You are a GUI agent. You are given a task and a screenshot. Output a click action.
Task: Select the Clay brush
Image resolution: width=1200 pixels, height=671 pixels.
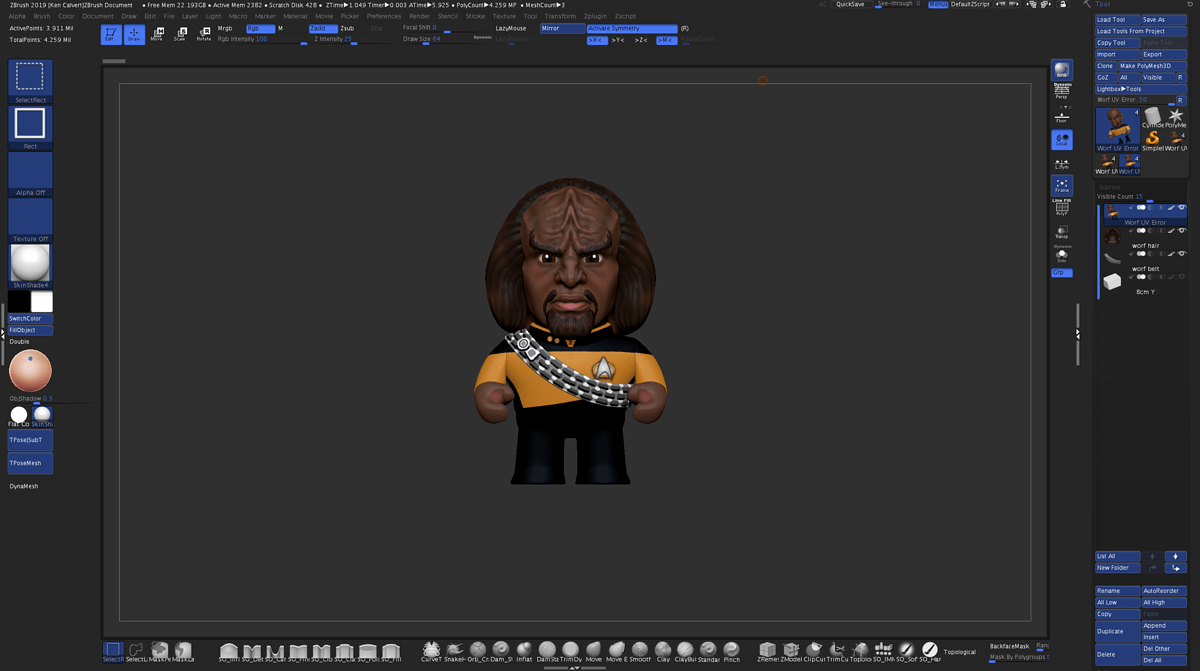(663, 652)
